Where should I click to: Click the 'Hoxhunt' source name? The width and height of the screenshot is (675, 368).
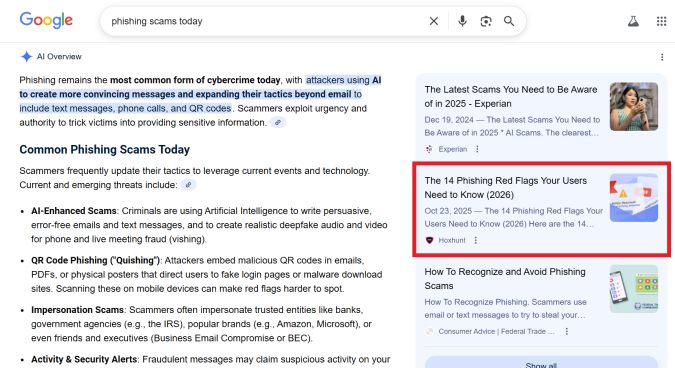(x=452, y=240)
